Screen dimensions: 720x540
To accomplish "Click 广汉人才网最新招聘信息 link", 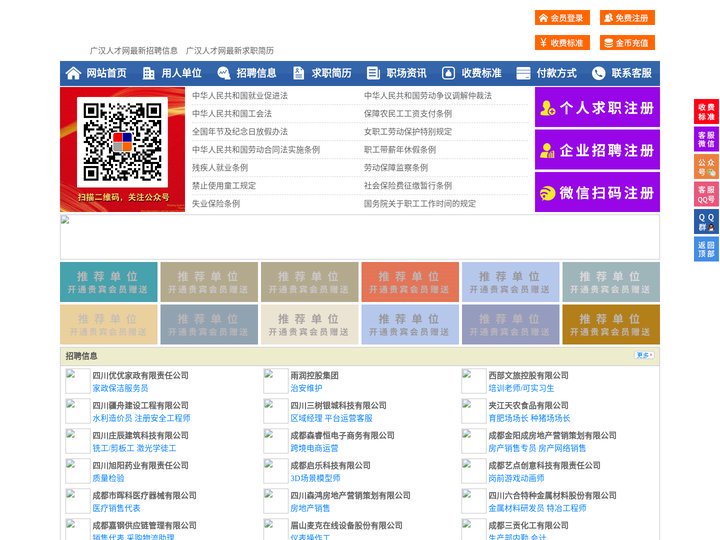I will click(134, 51).
